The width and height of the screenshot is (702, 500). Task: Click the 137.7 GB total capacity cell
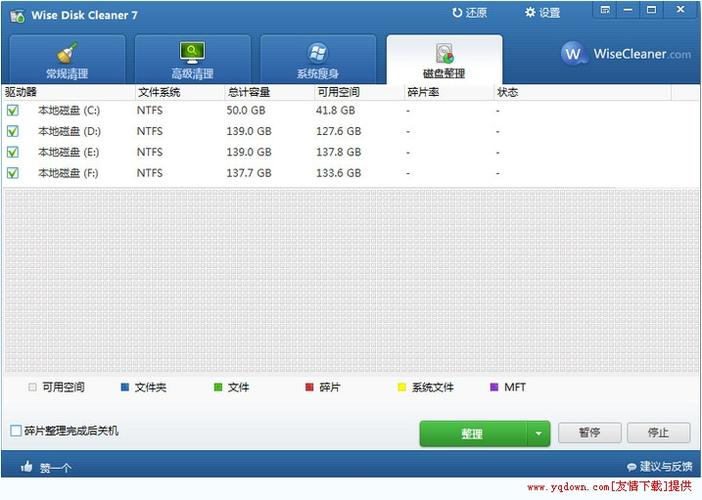[x=249, y=173]
